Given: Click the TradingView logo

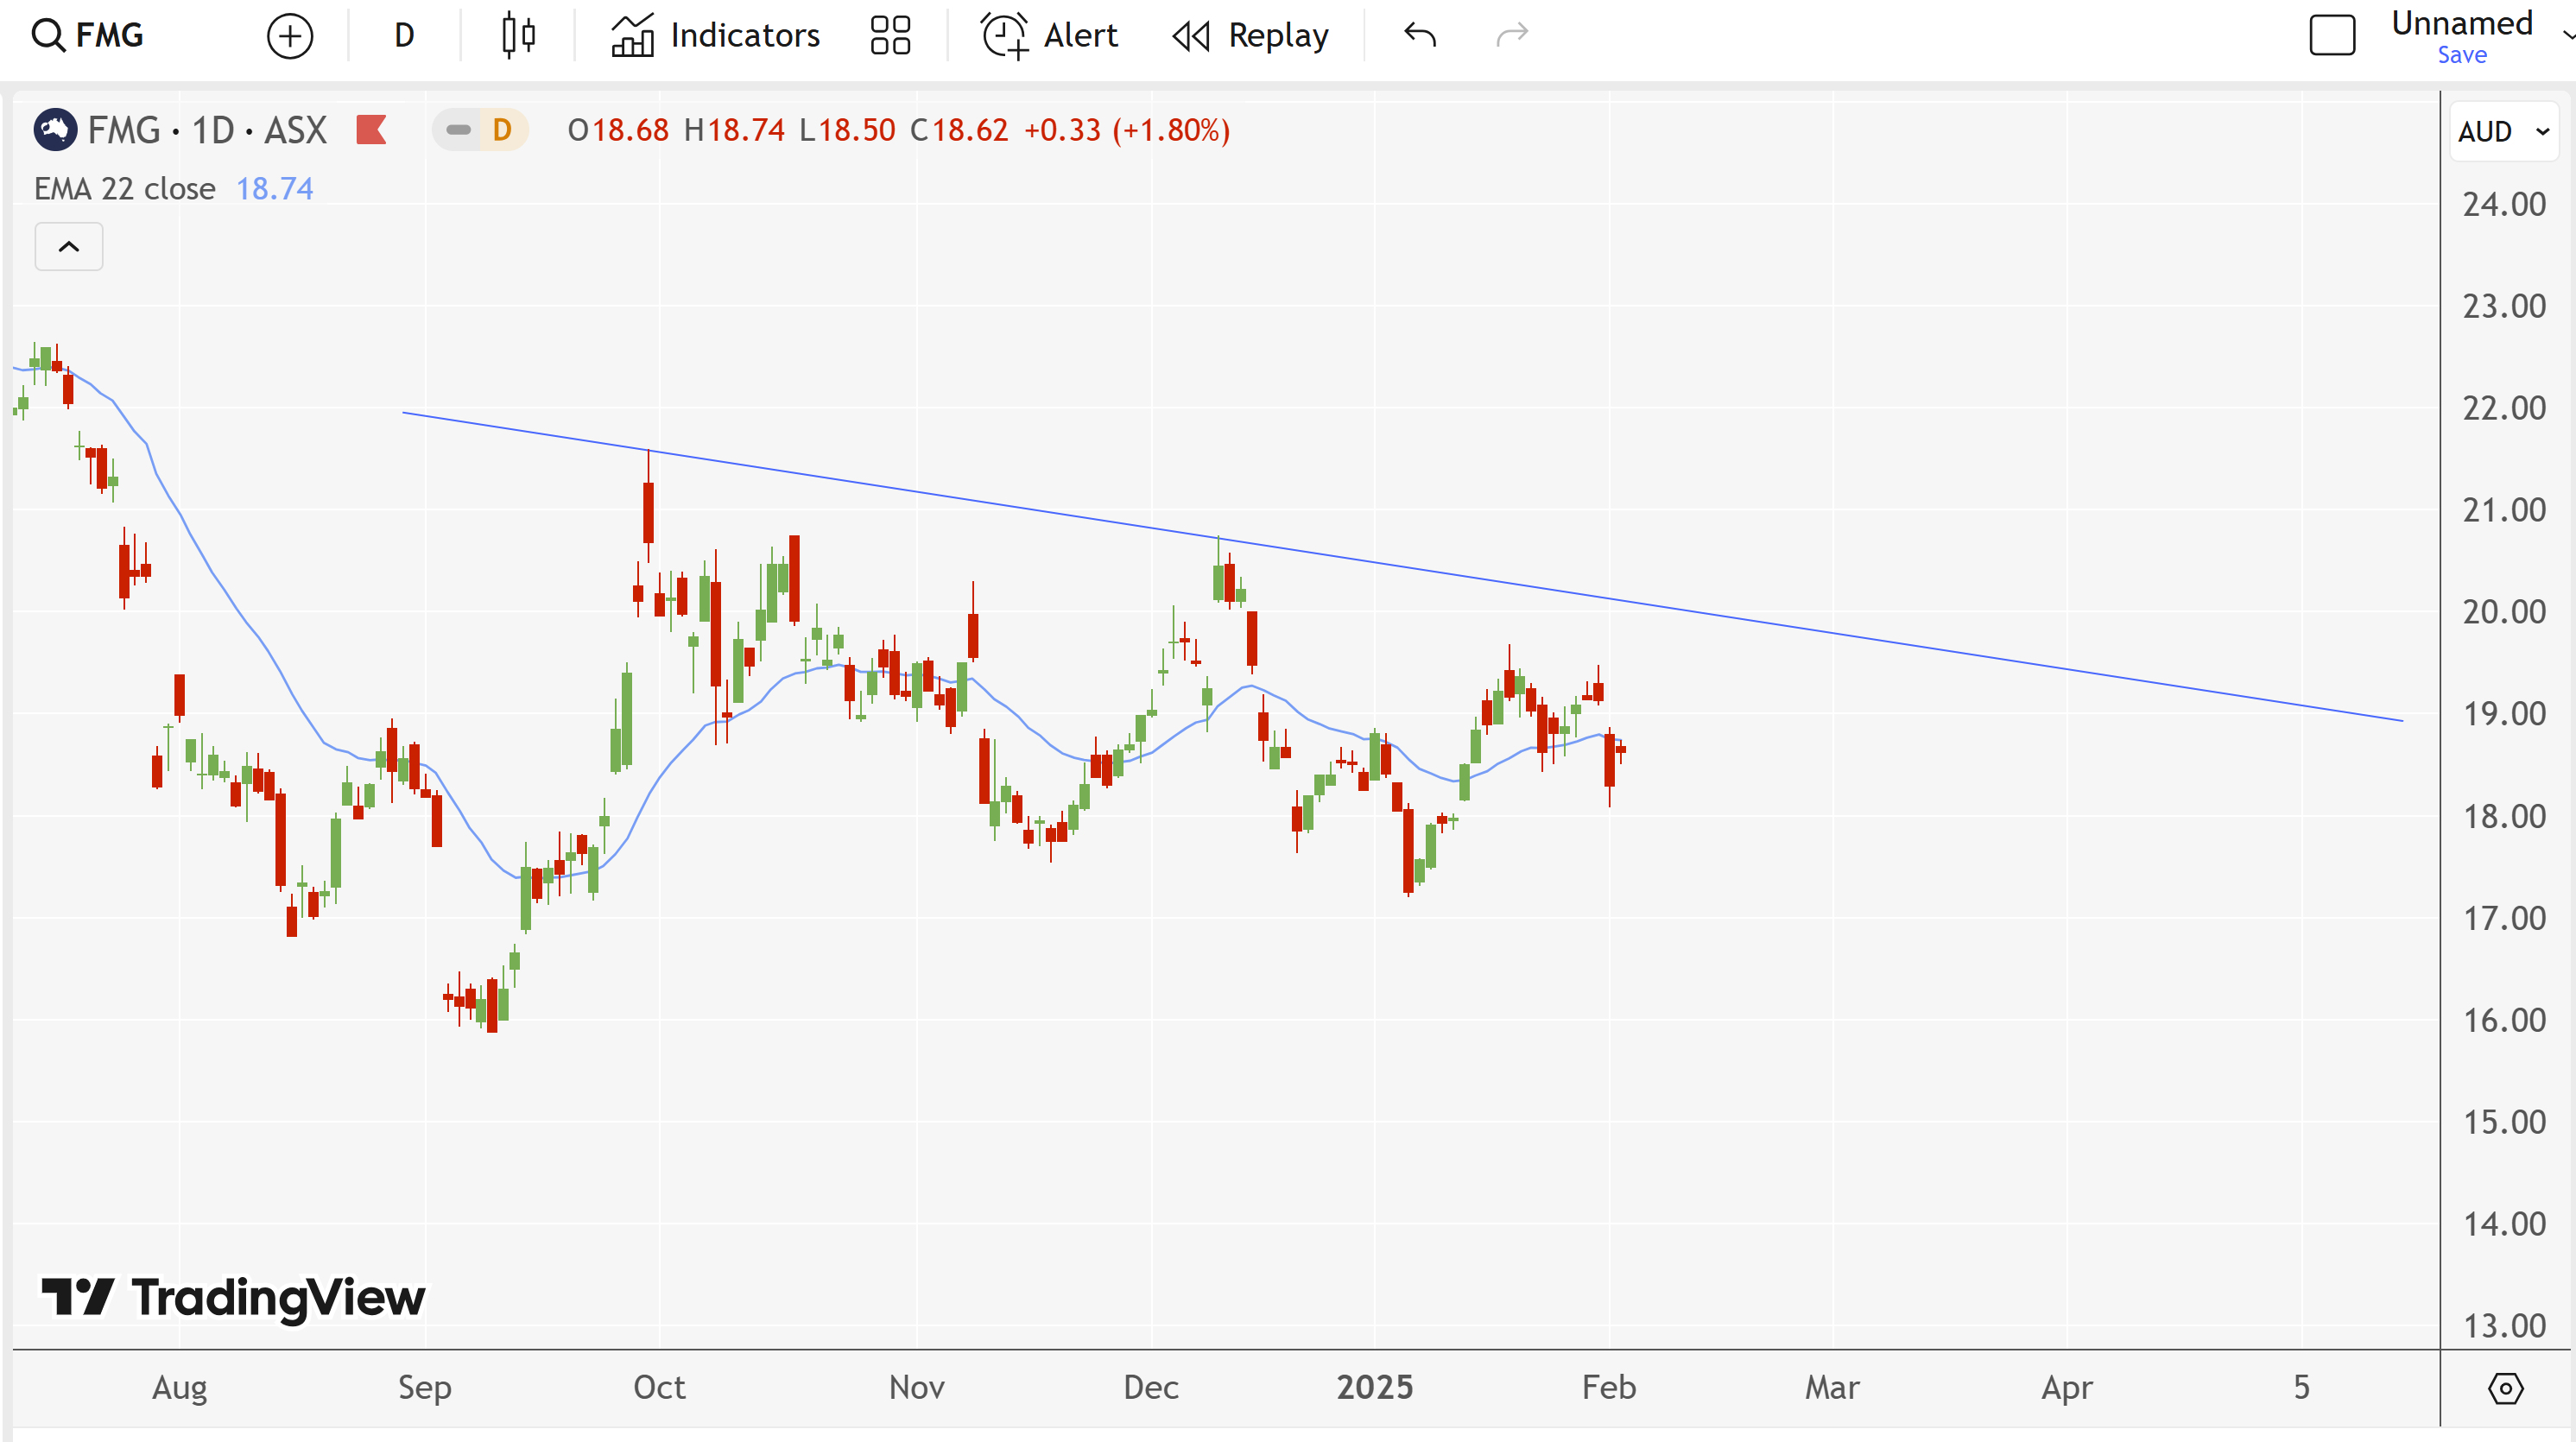Looking at the screenshot, I should tap(233, 1298).
